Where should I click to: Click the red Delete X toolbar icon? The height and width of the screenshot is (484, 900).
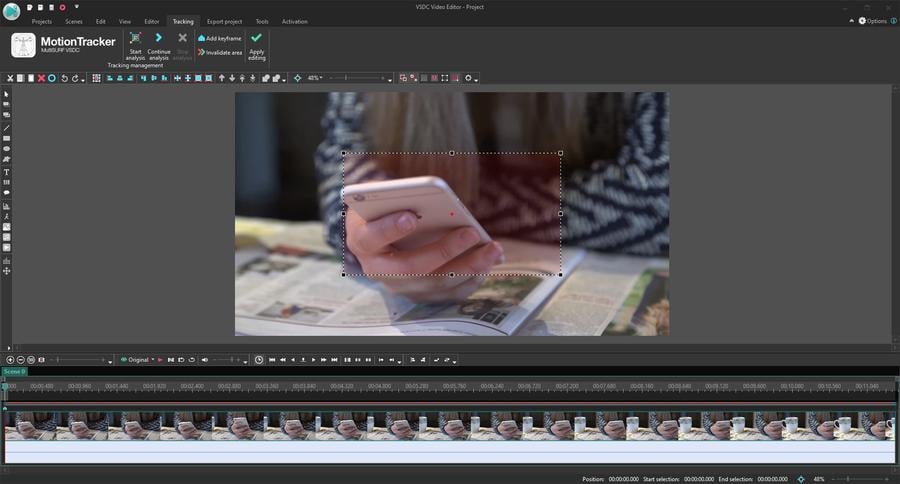click(41, 78)
